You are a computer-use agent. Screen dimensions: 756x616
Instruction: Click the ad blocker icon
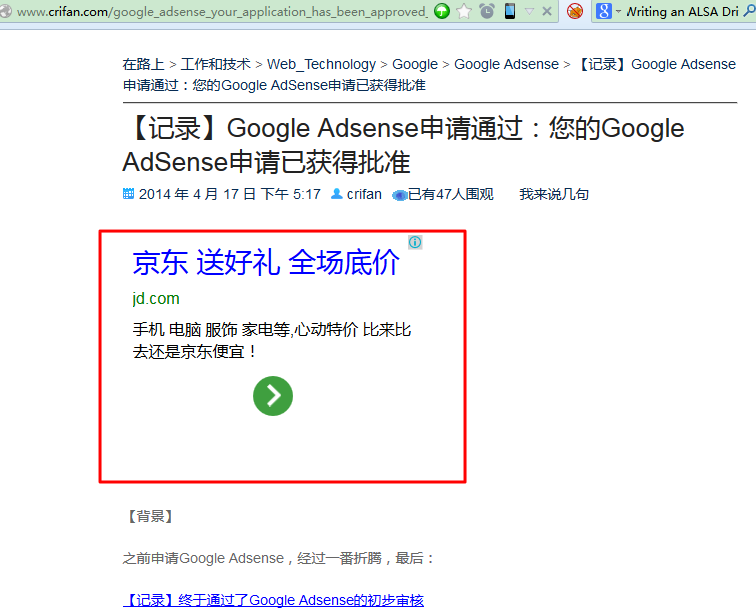575,11
